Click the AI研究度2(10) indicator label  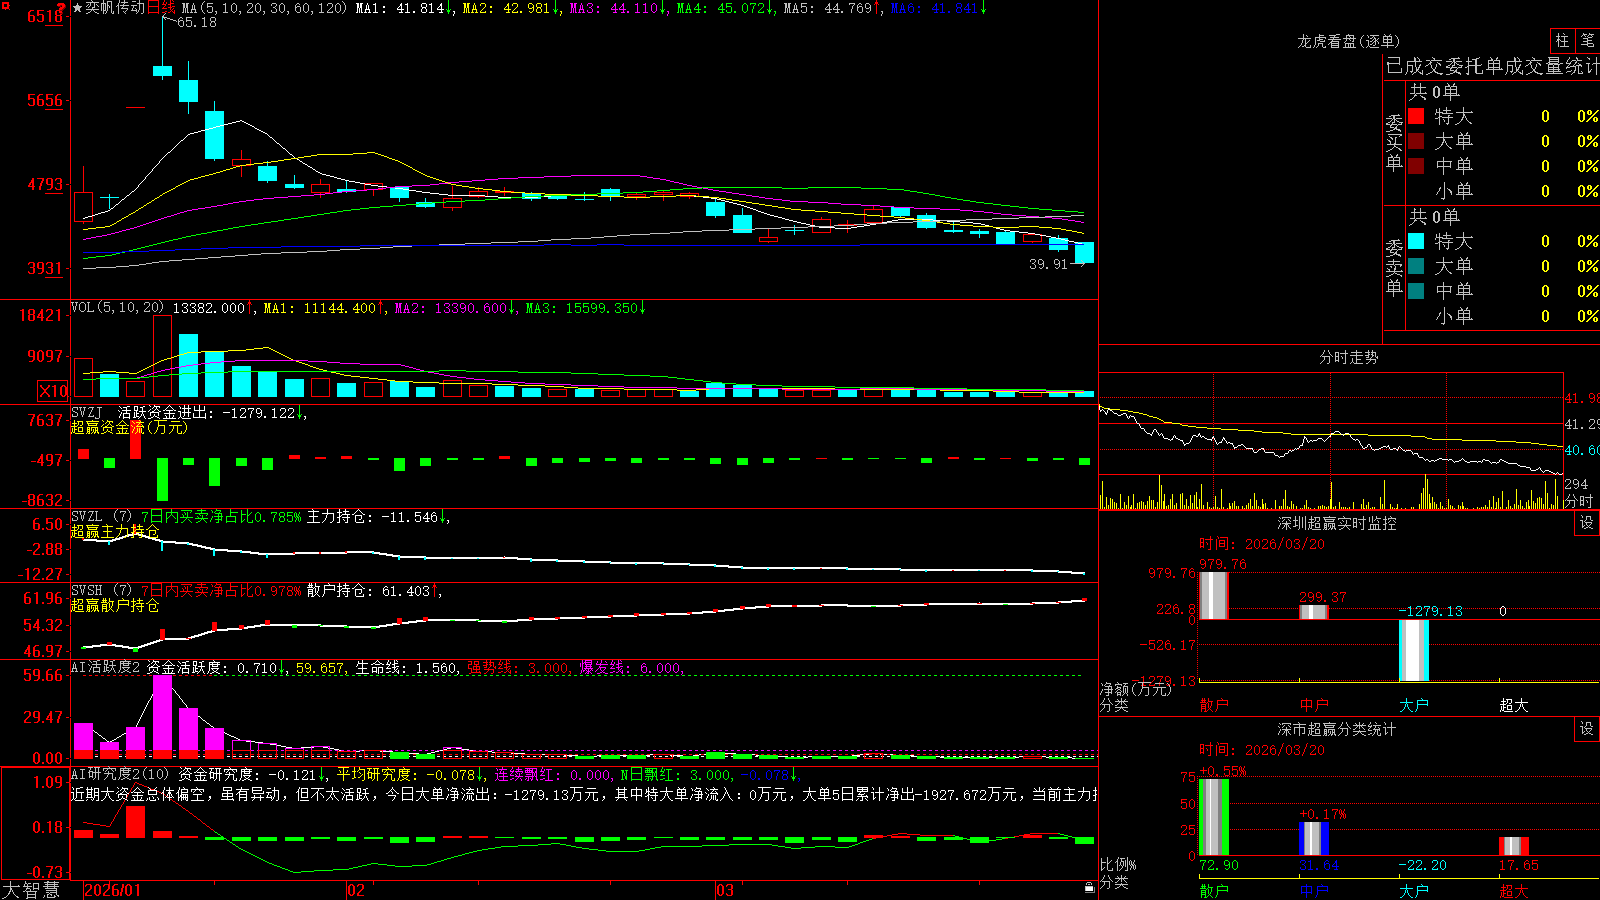pyautogui.click(x=120, y=774)
